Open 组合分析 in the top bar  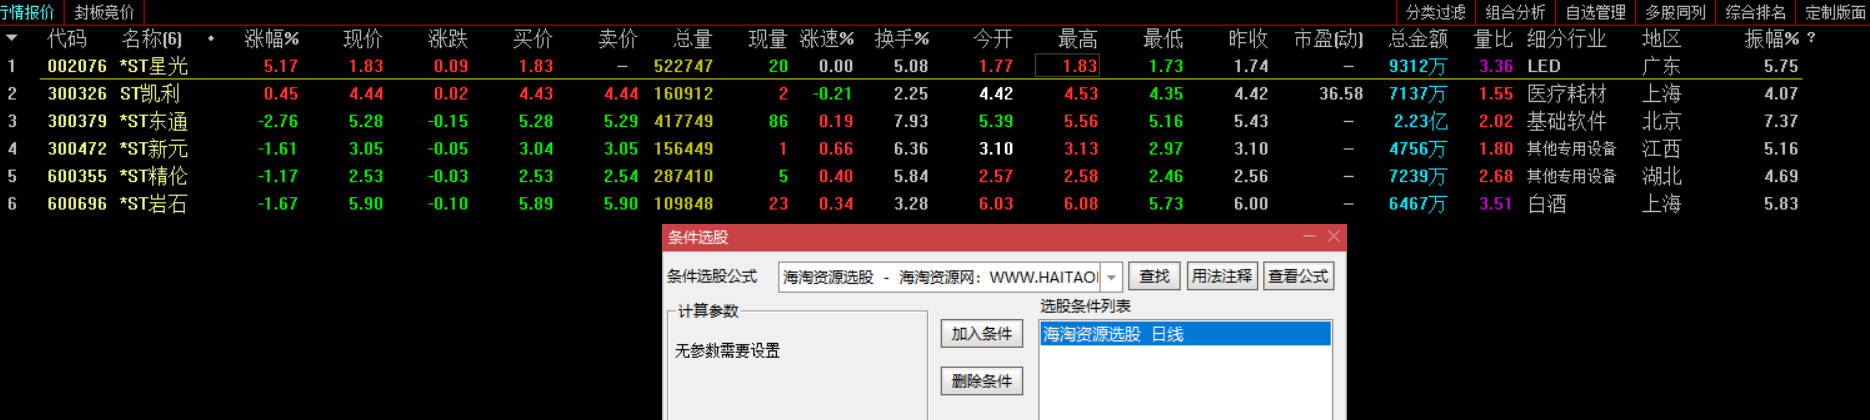coord(1515,12)
